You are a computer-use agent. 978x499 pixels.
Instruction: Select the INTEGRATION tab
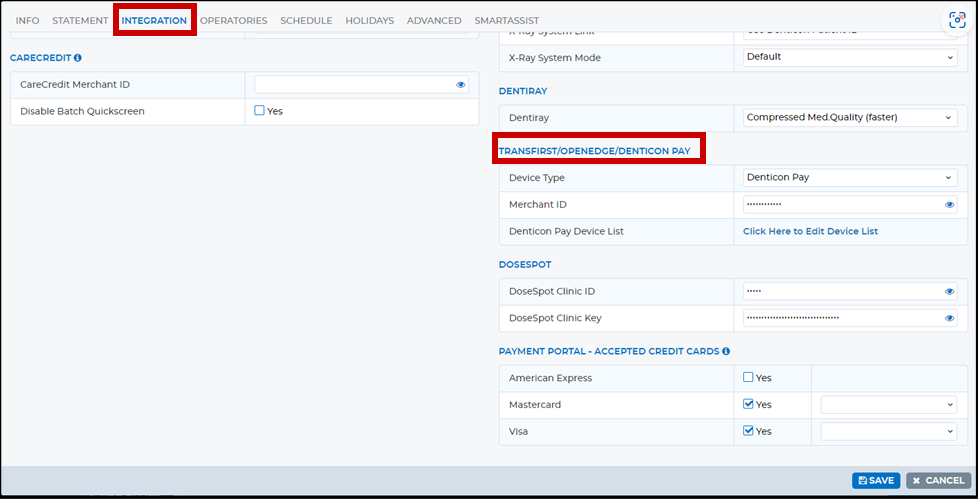154,21
